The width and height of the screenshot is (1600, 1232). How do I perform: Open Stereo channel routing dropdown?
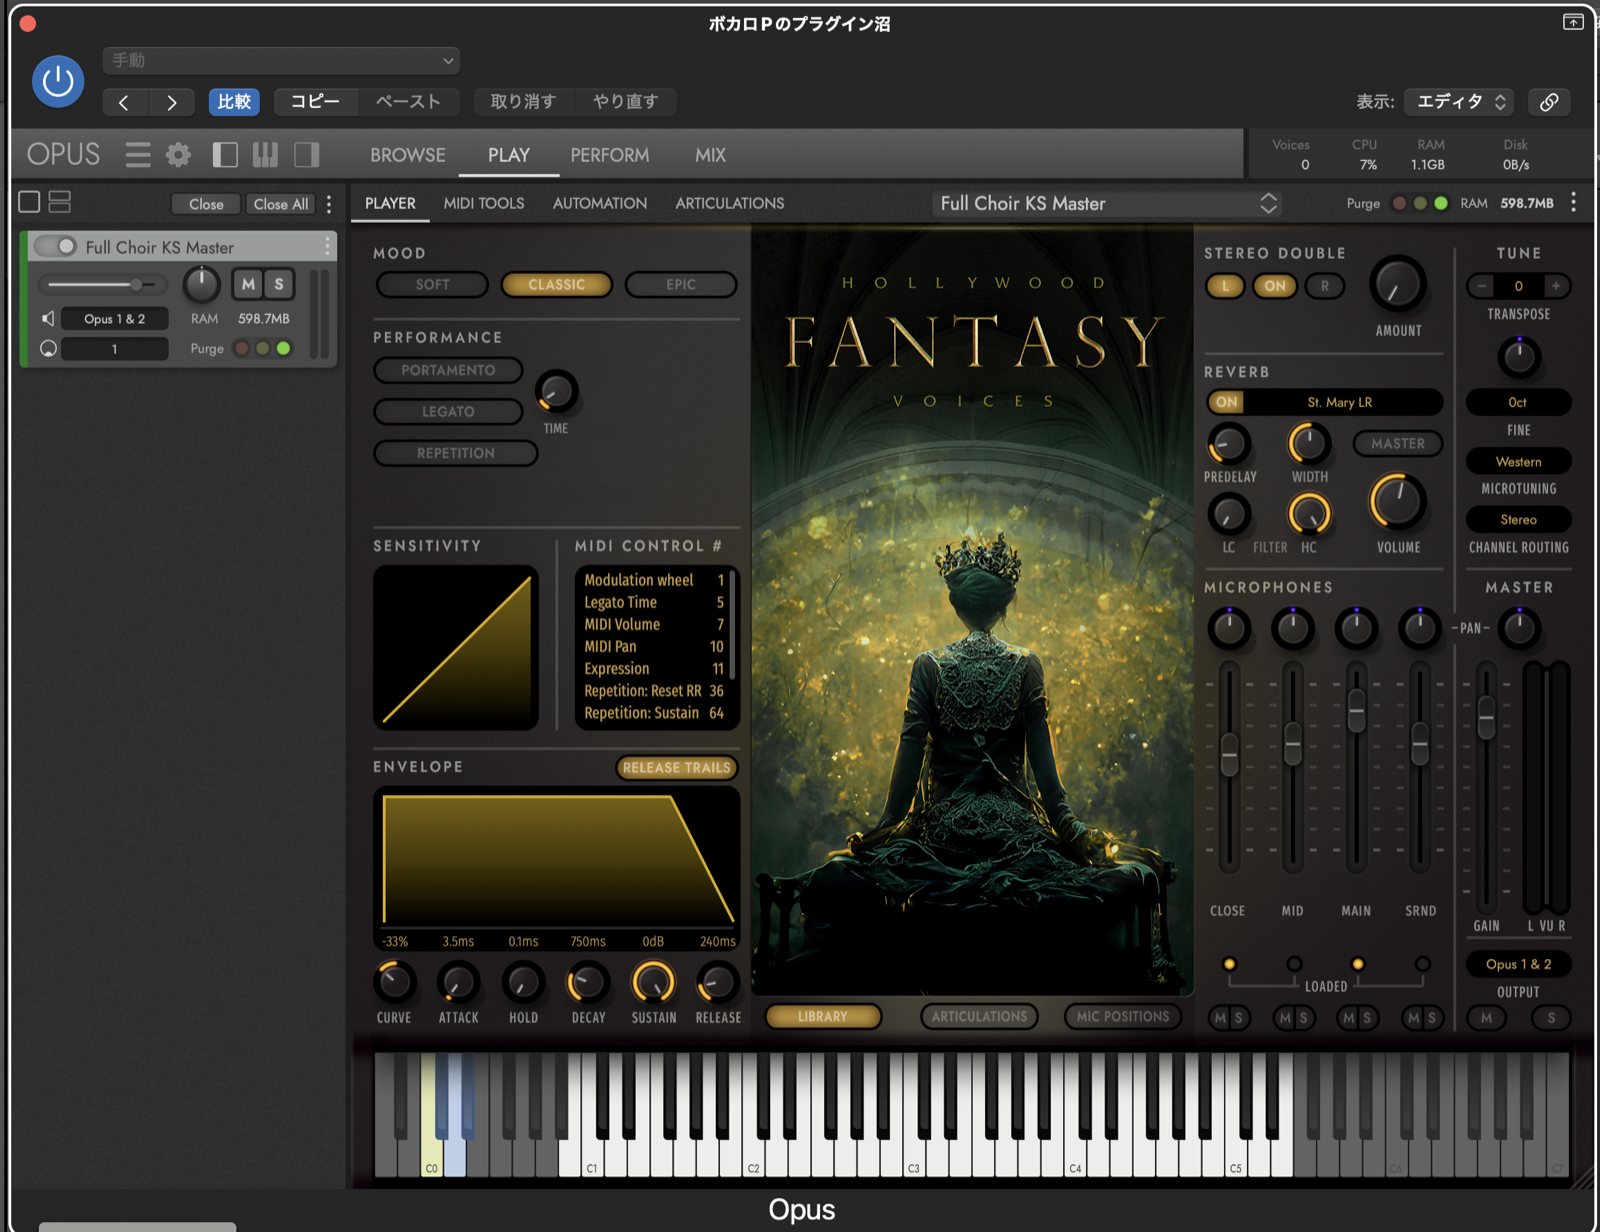tap(1518, 520)
